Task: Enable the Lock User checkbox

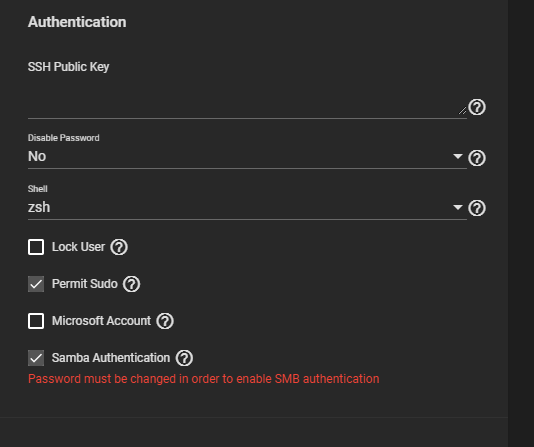Action: 36,247
